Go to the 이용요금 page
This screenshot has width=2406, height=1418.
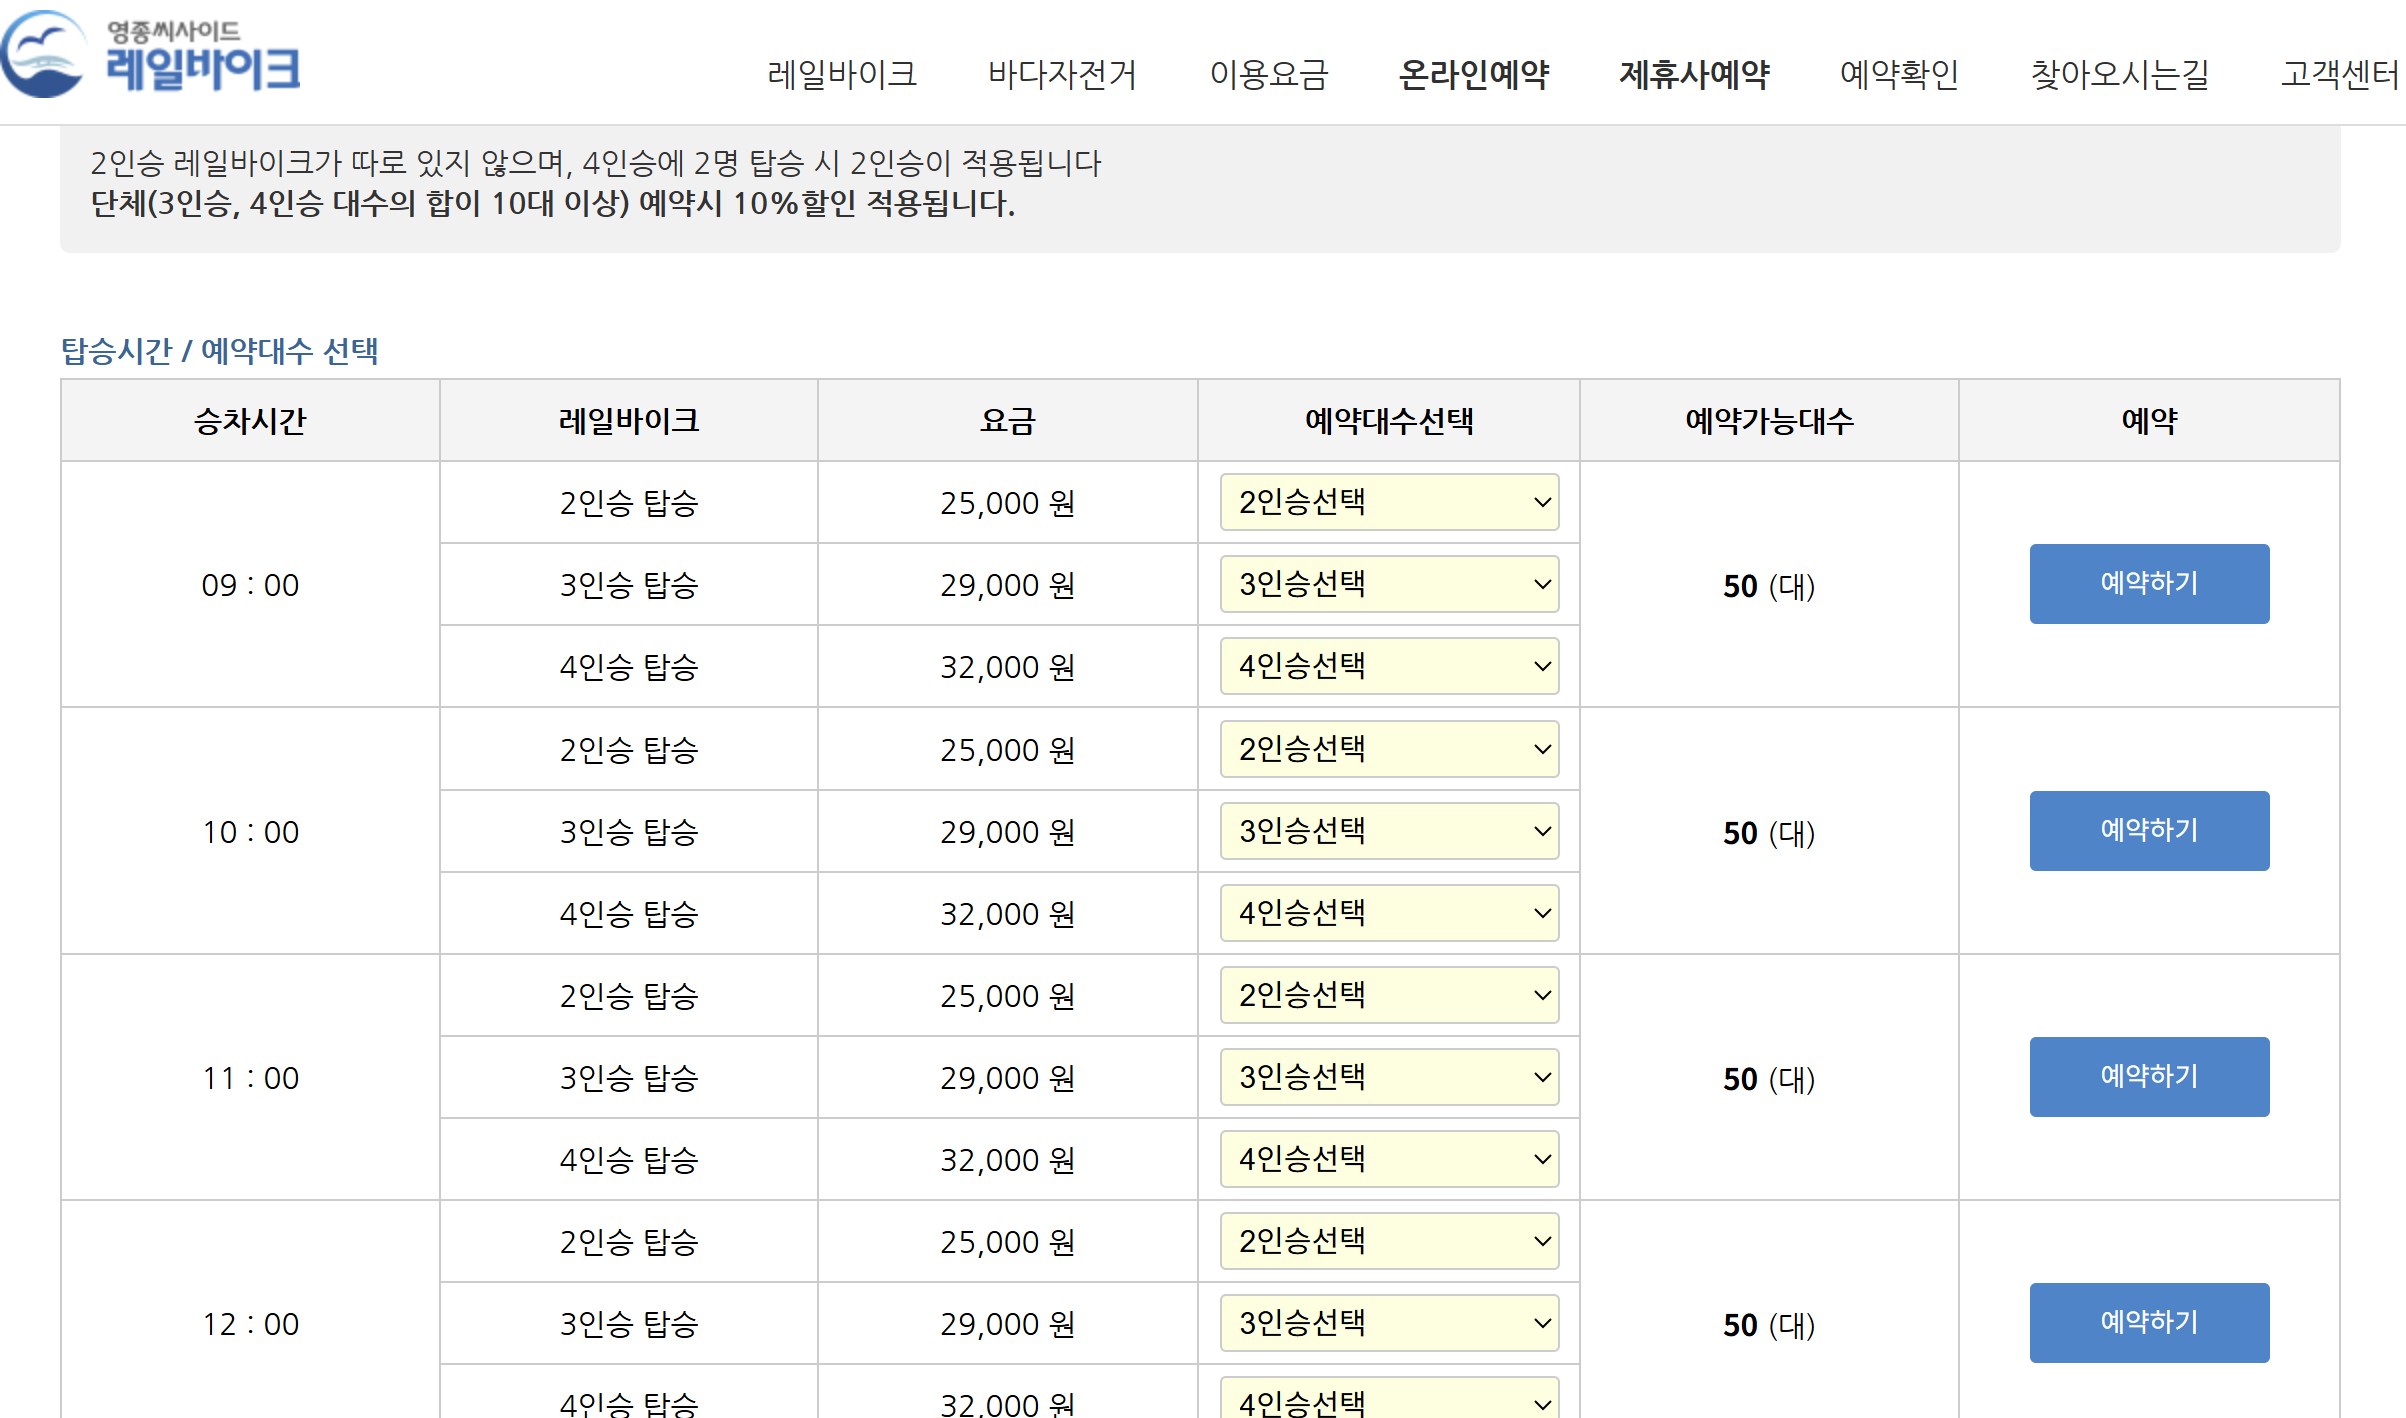(x=1268, y=74)
